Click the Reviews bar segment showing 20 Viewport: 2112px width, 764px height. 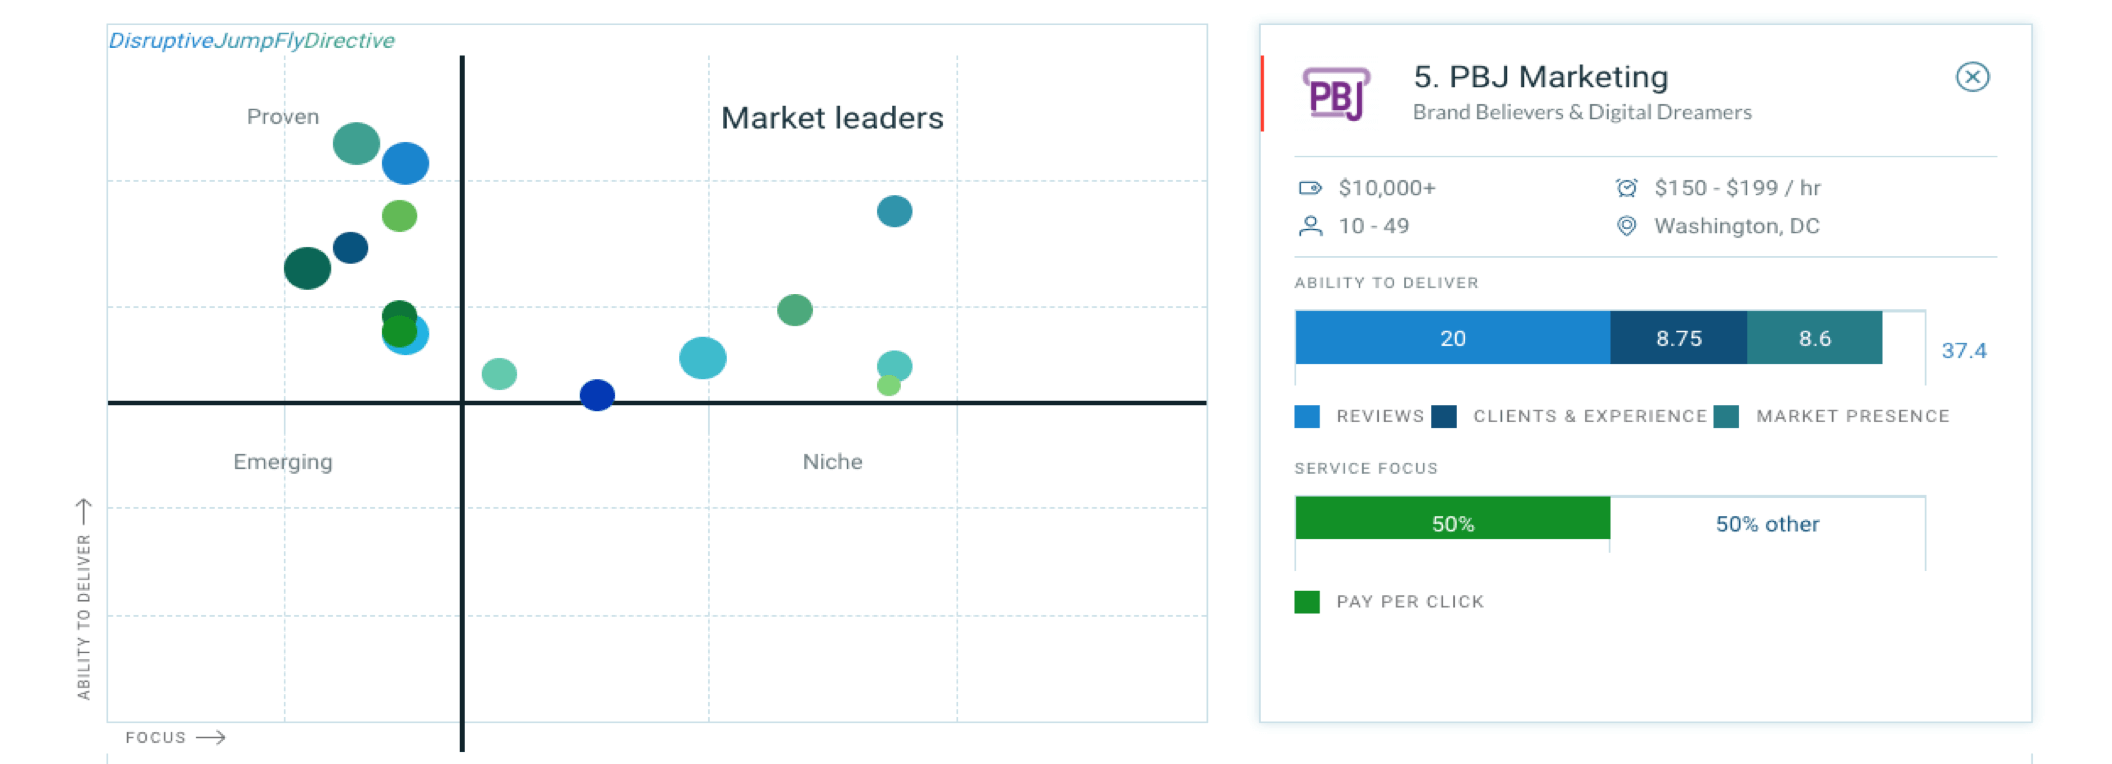pyautogui.click(x=1452, y=338)
